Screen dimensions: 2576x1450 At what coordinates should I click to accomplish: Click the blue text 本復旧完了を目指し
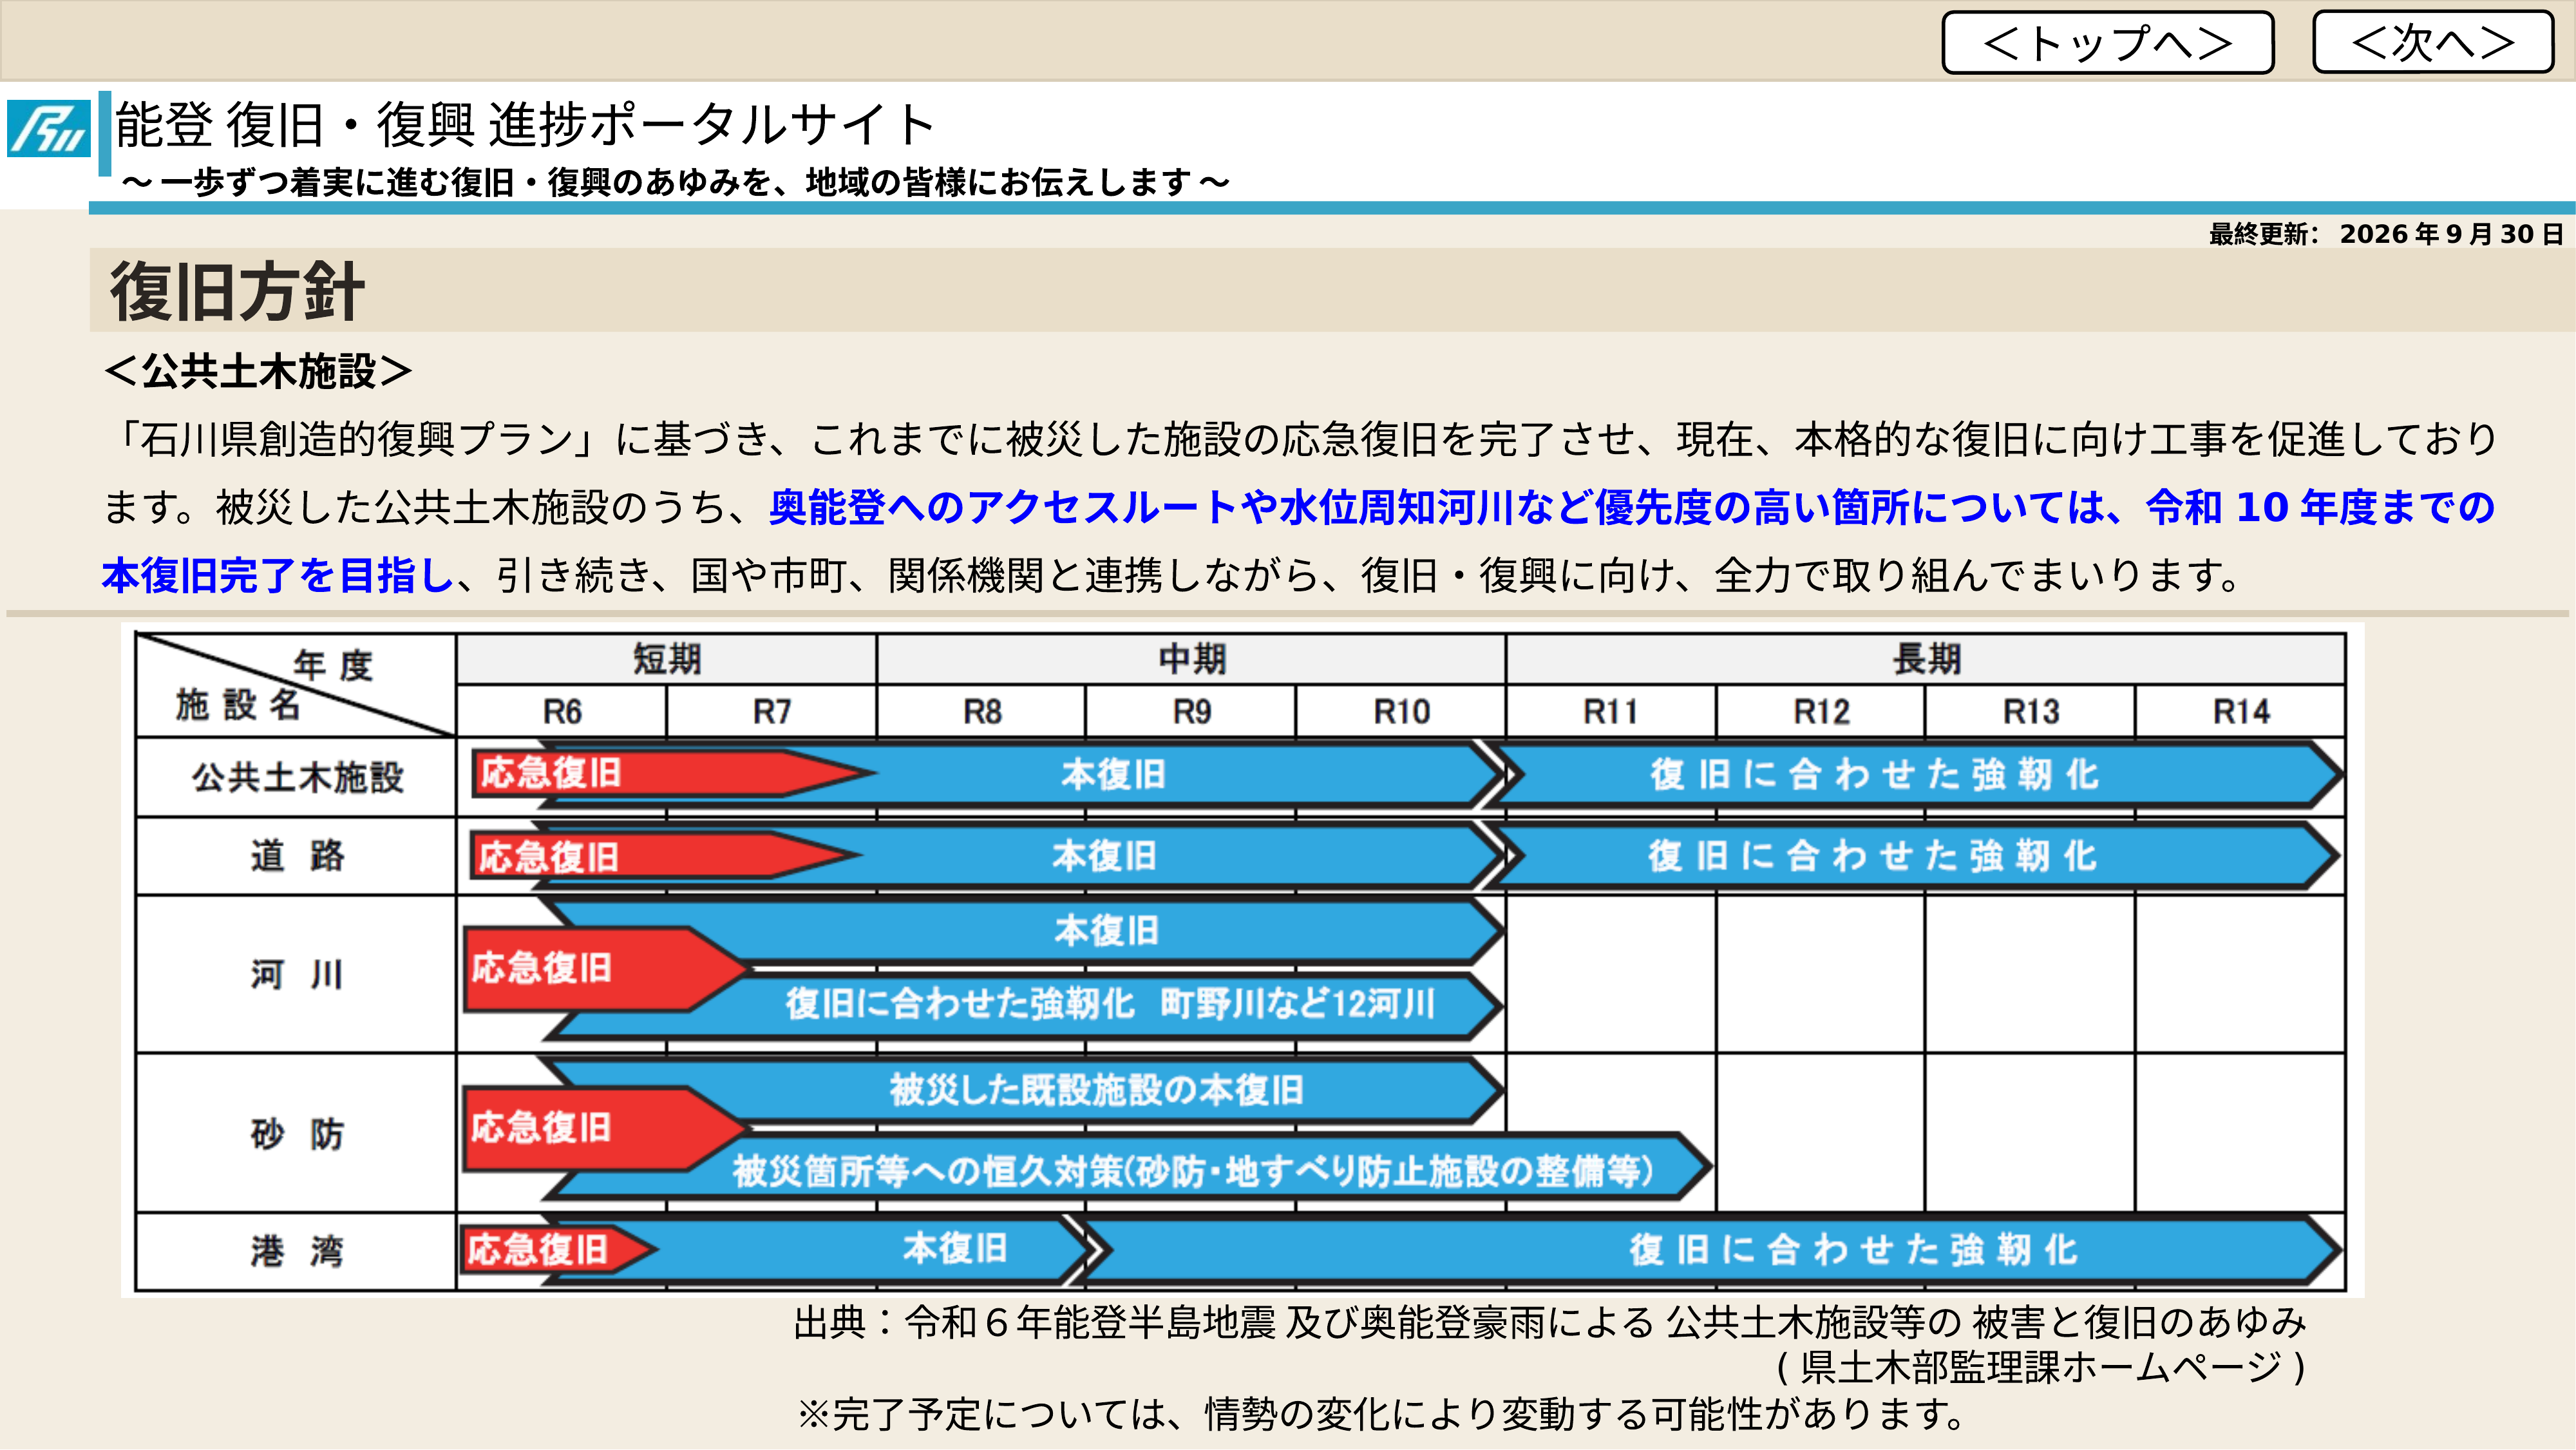(x=278, y=575)
